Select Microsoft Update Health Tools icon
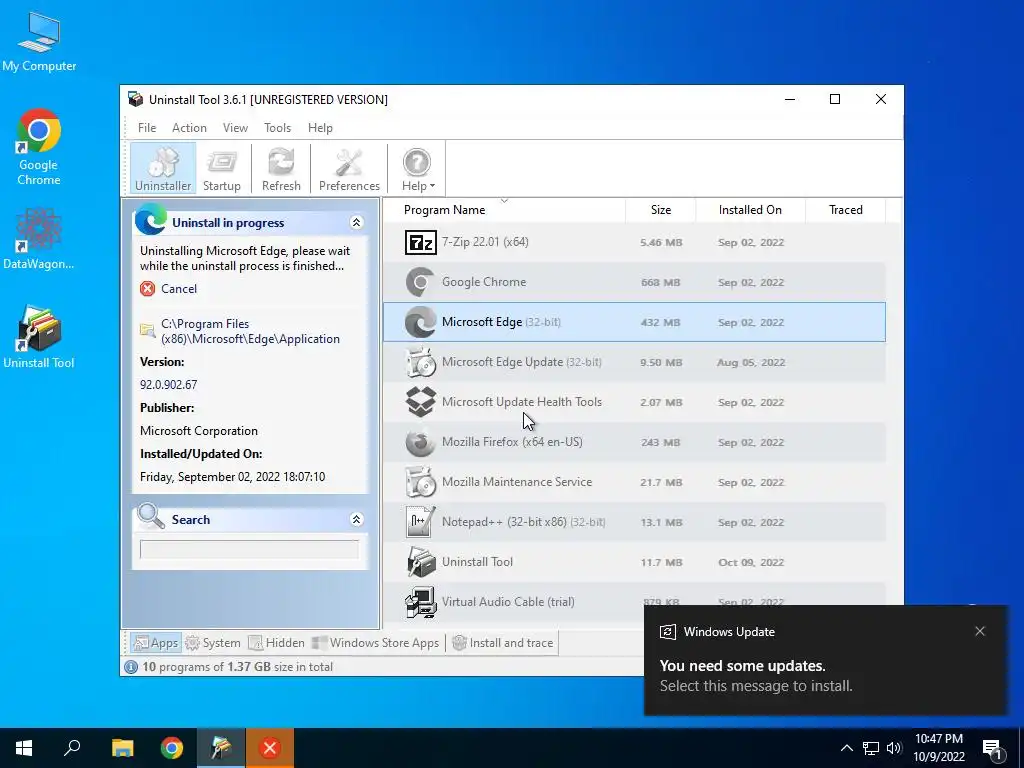 pos(421,402)
